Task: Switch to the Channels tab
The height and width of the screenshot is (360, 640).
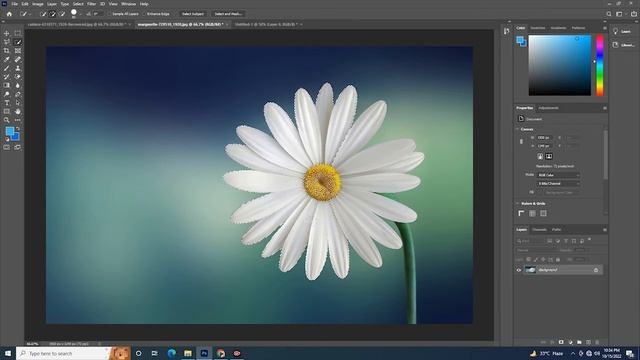Action: click(539, 230)
